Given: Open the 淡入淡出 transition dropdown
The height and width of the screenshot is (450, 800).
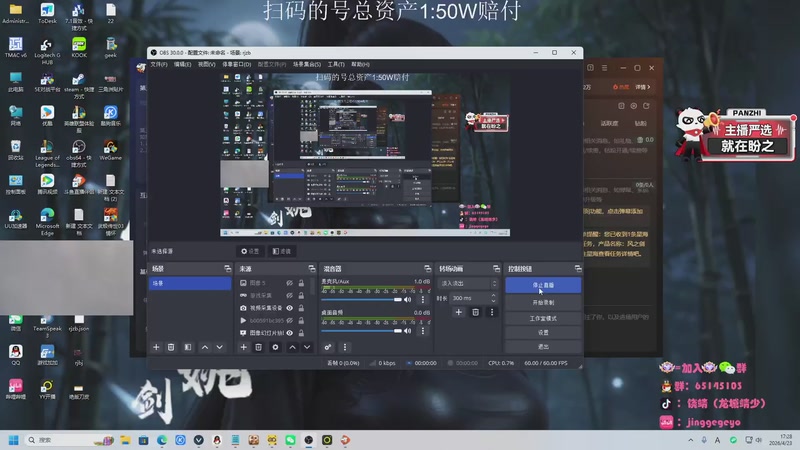Looking at the screenshot, I should 468,283.
